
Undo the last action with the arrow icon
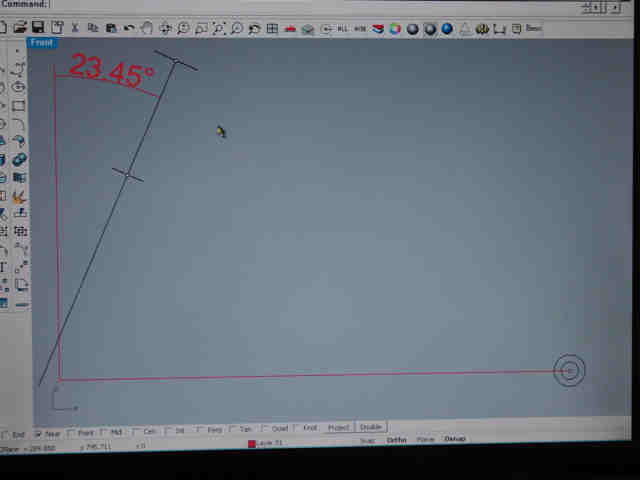[129, 28]
